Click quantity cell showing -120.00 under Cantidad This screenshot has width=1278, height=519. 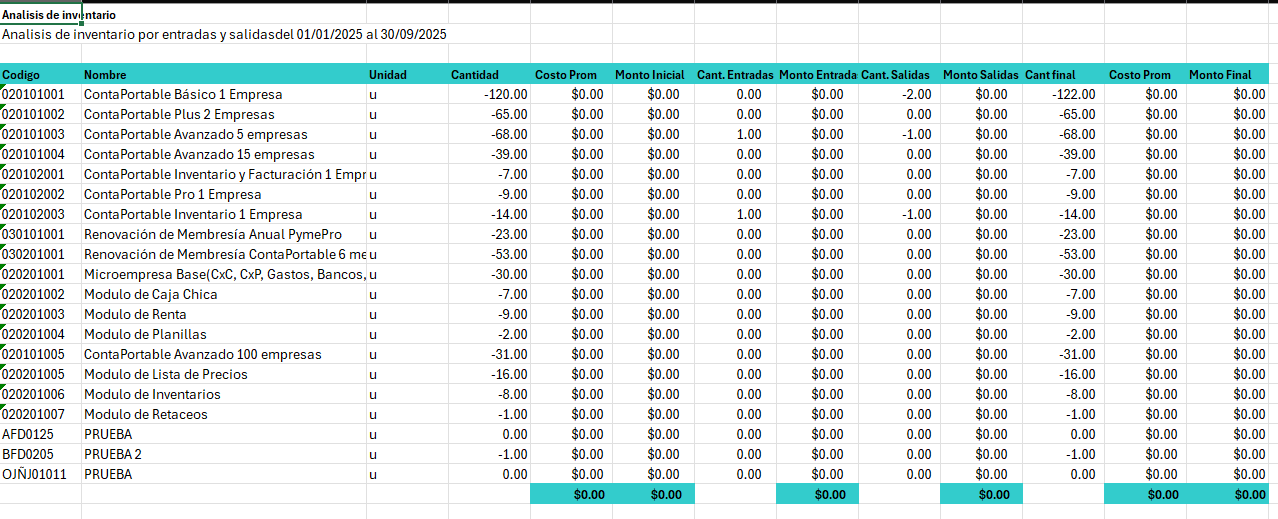[489, 94]
